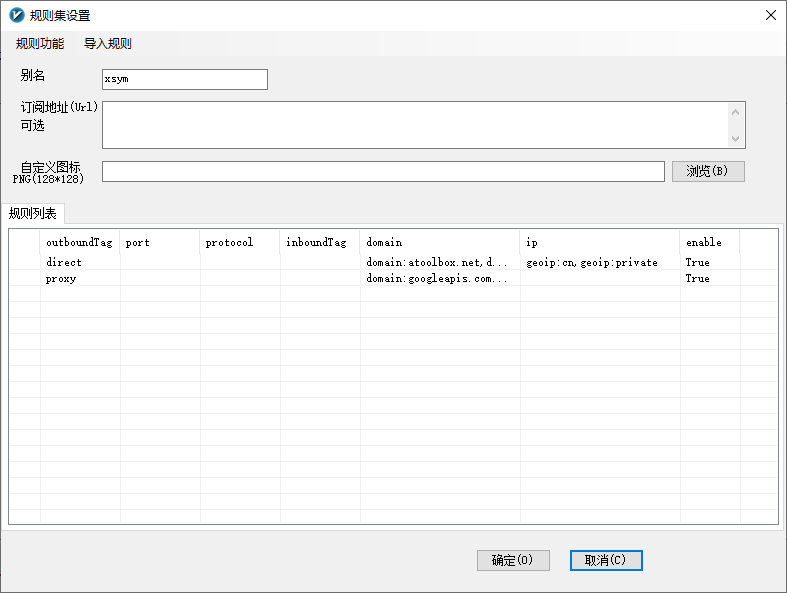Click True in the proxy row
This screenshot has width=787, height=593.
tap(698, 278)
